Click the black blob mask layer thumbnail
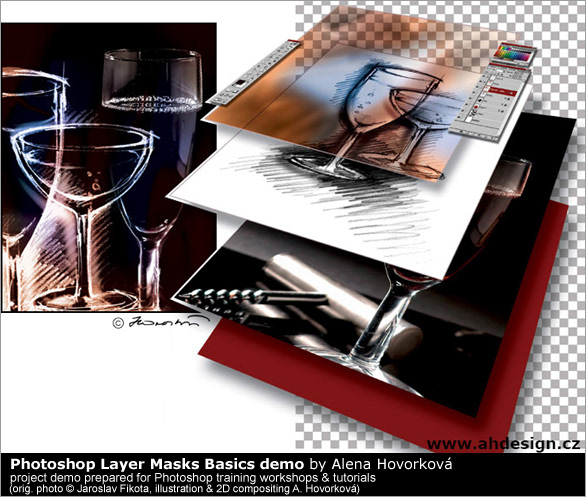 coord(480,100)
